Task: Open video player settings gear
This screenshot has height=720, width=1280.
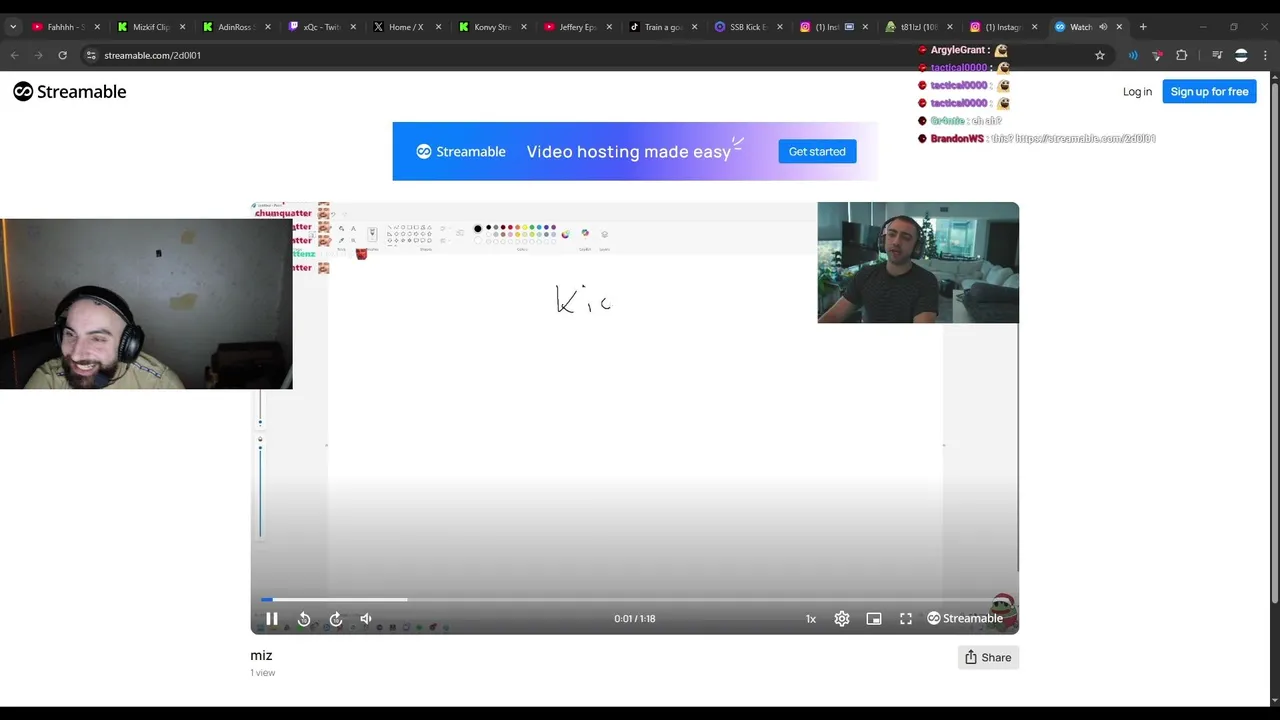Action: coord(842,619)
